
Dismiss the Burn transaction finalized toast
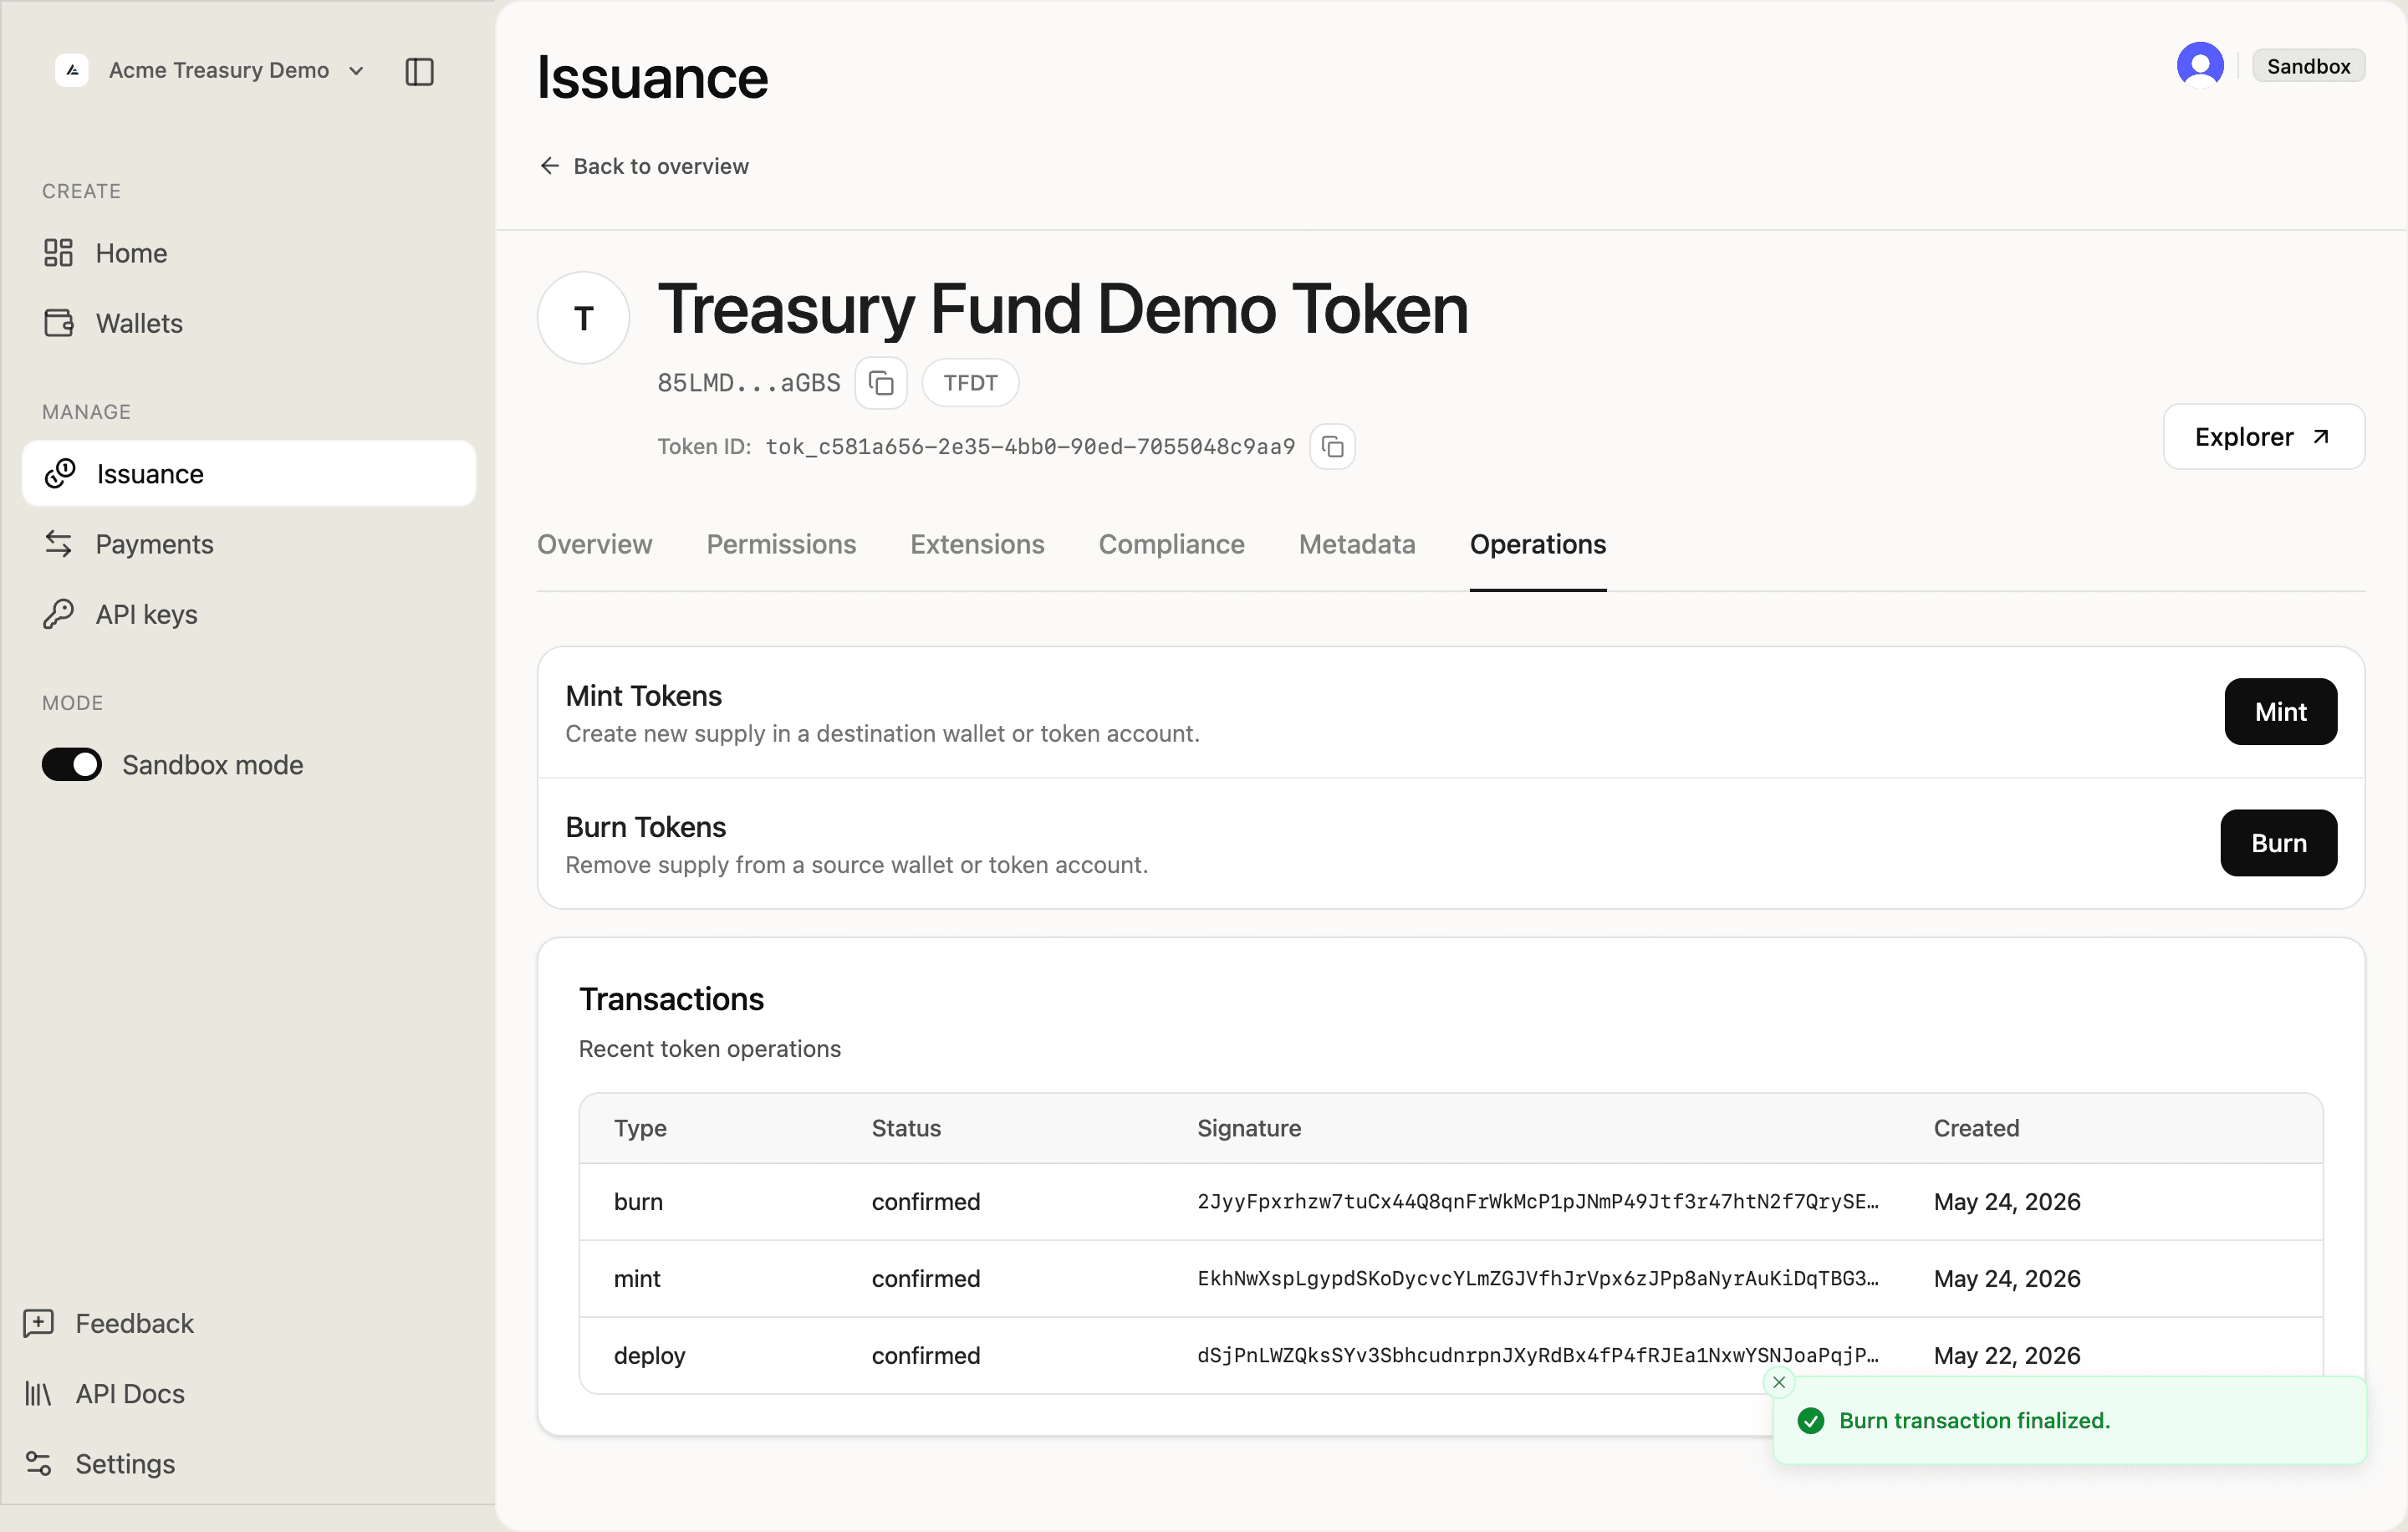[x=1778, y=1382]
